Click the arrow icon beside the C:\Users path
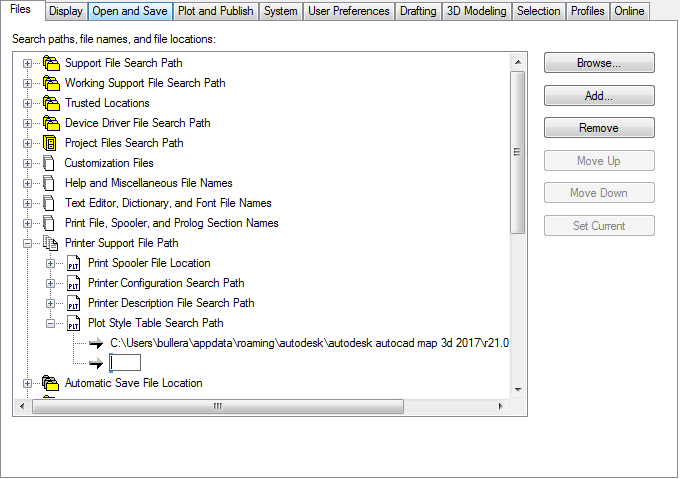The height and width of the screenshot is (479, 680). (96, 344)
